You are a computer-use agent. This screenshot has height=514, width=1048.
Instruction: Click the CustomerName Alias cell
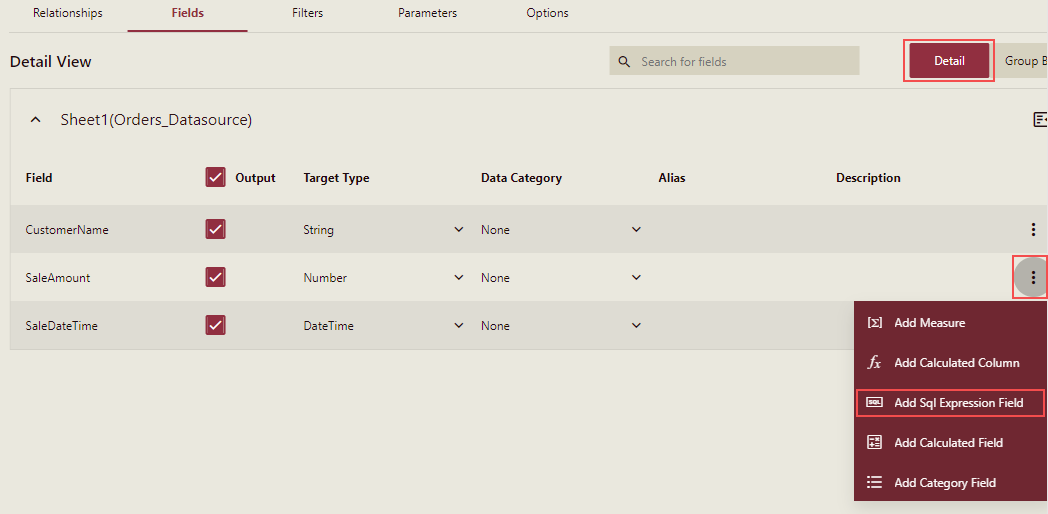click(x=741, y=230)
